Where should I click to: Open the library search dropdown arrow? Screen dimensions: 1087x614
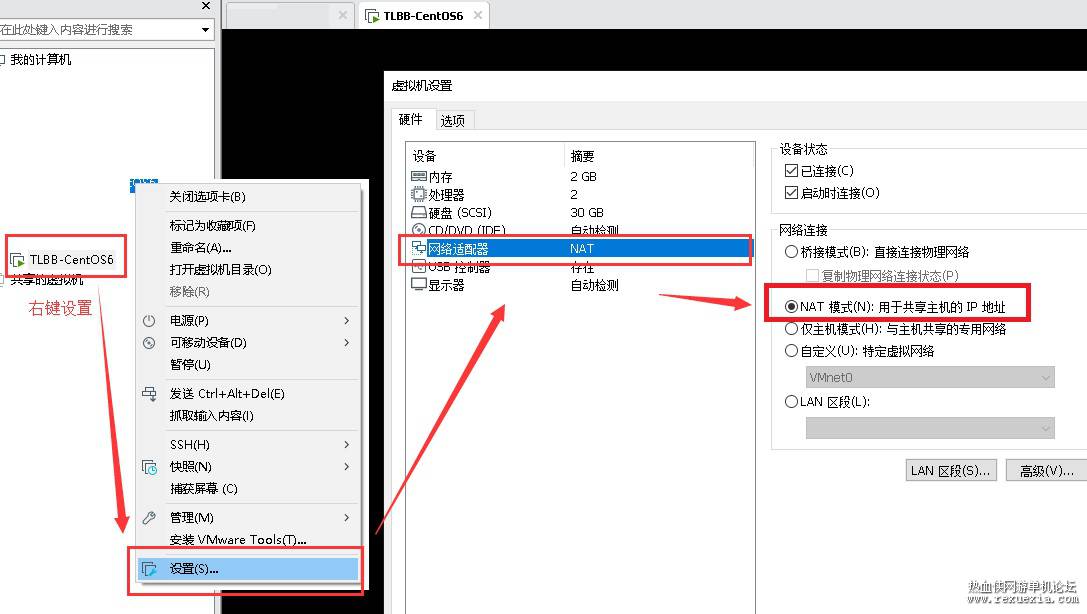click(x=205, y=30)
